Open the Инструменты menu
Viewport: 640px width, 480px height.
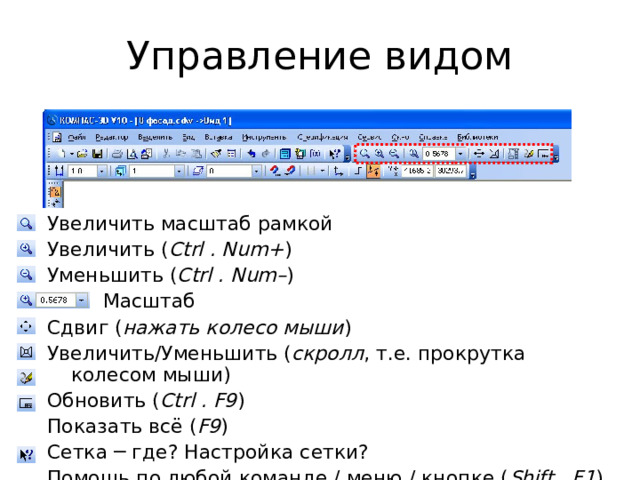pos(264,137)
